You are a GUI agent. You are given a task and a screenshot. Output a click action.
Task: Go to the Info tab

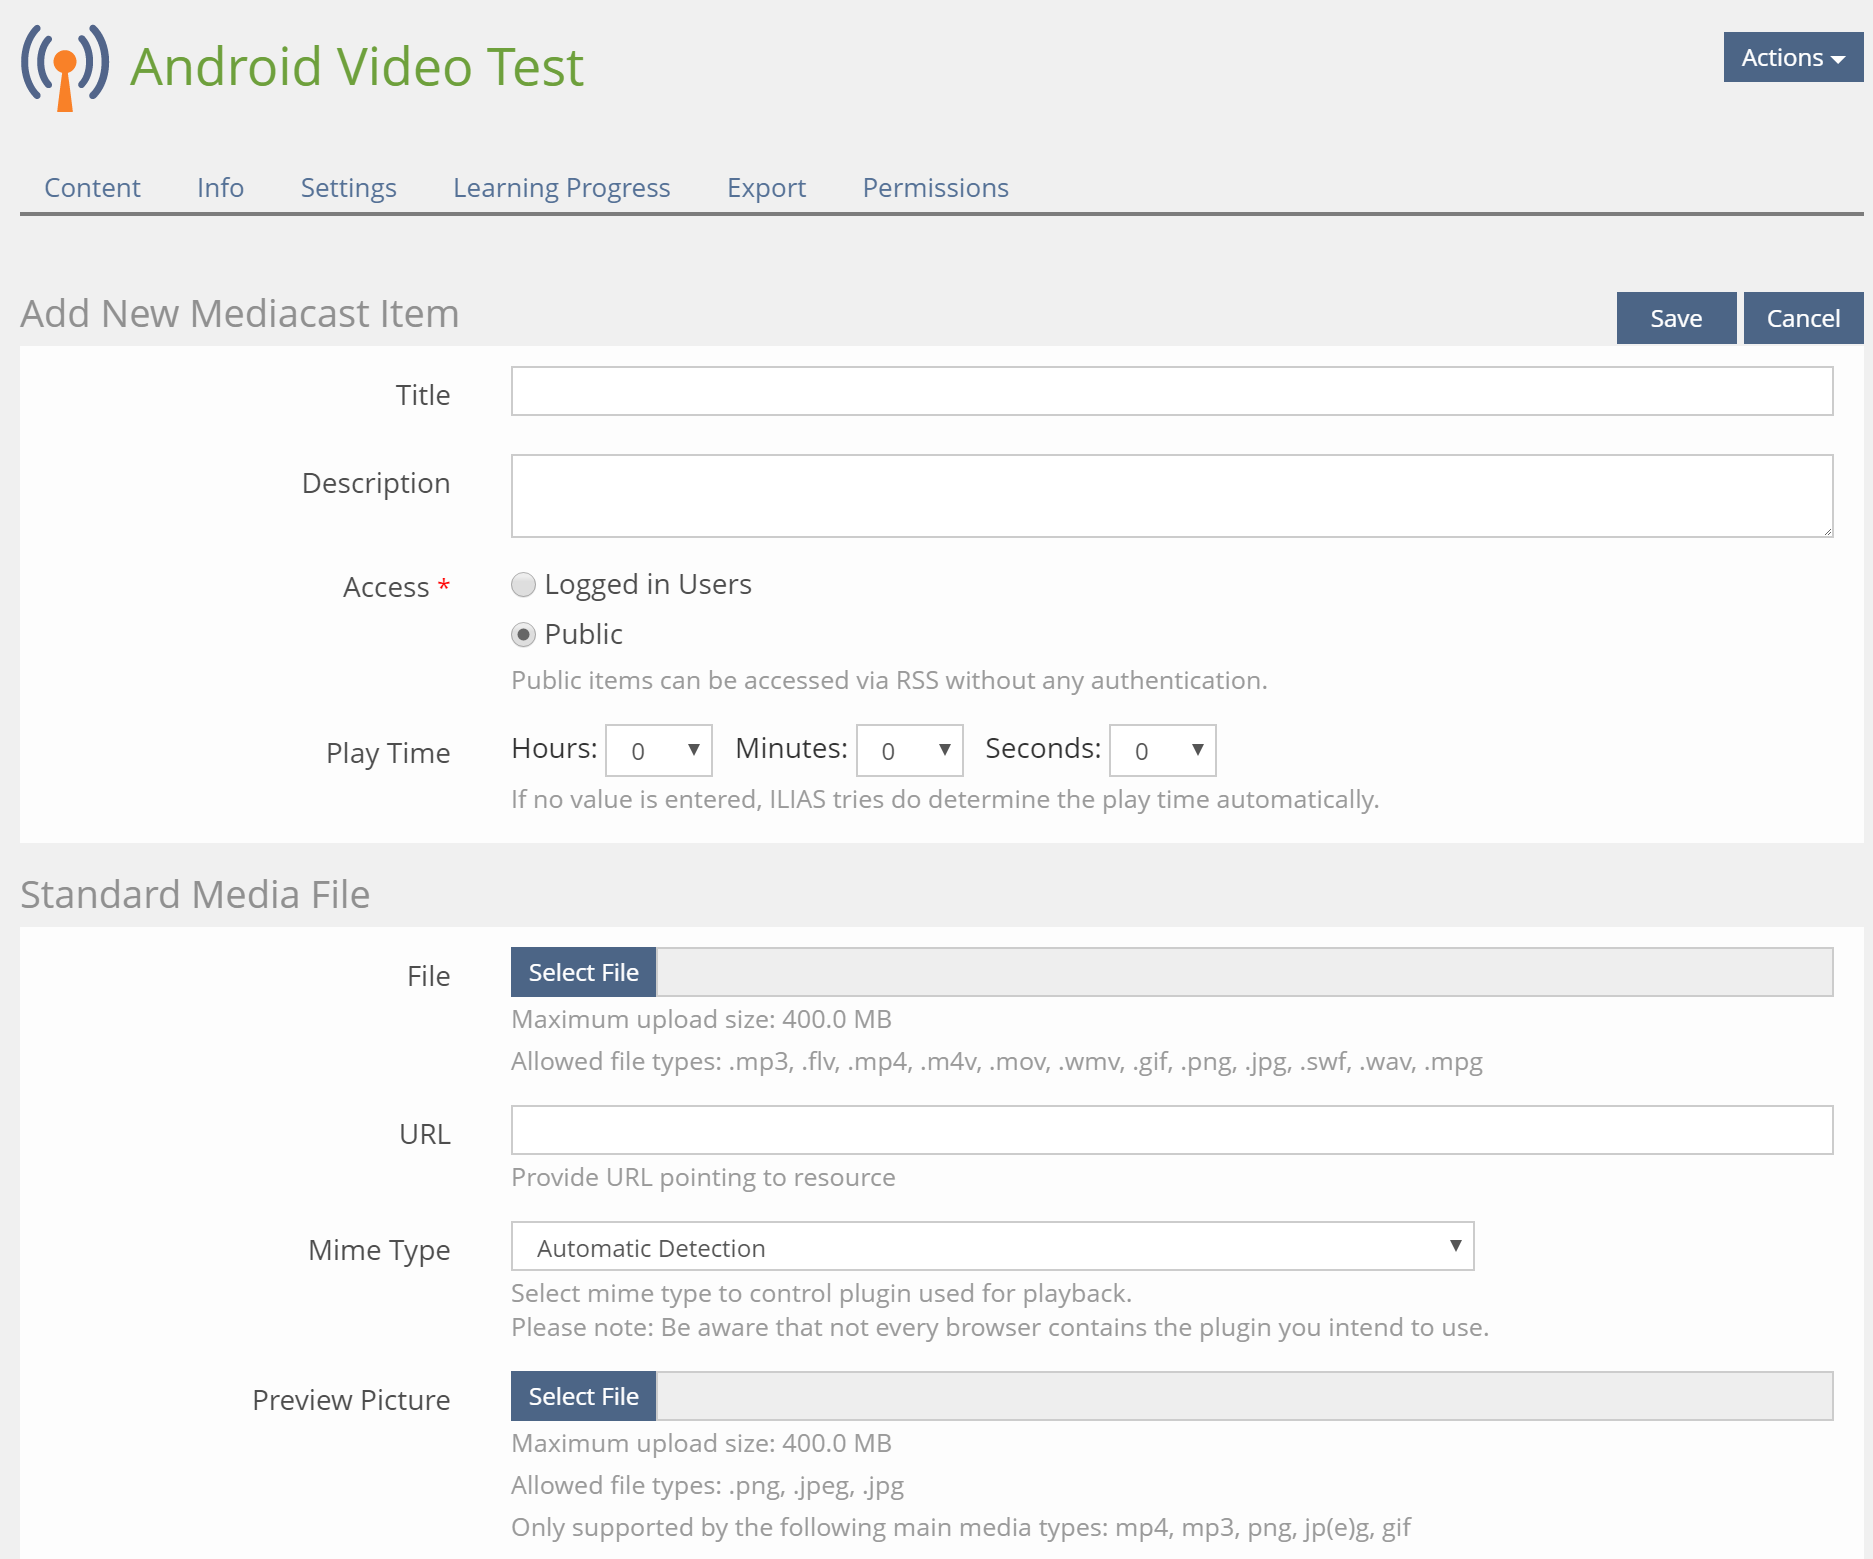coord(220,188)
